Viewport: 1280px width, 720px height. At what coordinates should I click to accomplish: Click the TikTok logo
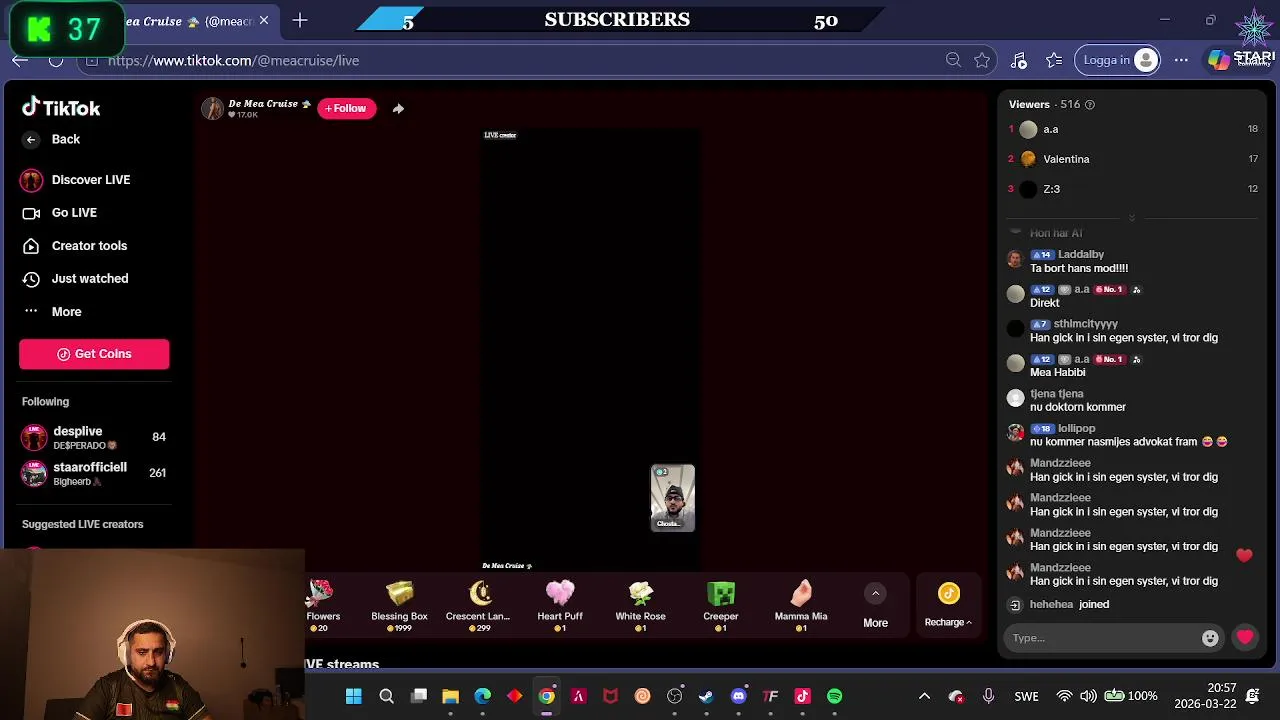coord(61,107)
